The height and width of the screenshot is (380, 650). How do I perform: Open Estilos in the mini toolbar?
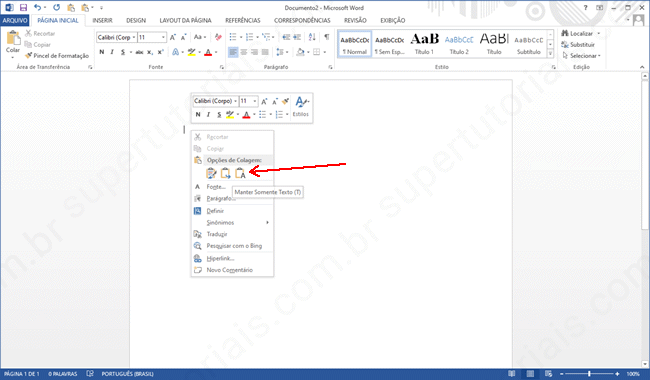[301, 107]
